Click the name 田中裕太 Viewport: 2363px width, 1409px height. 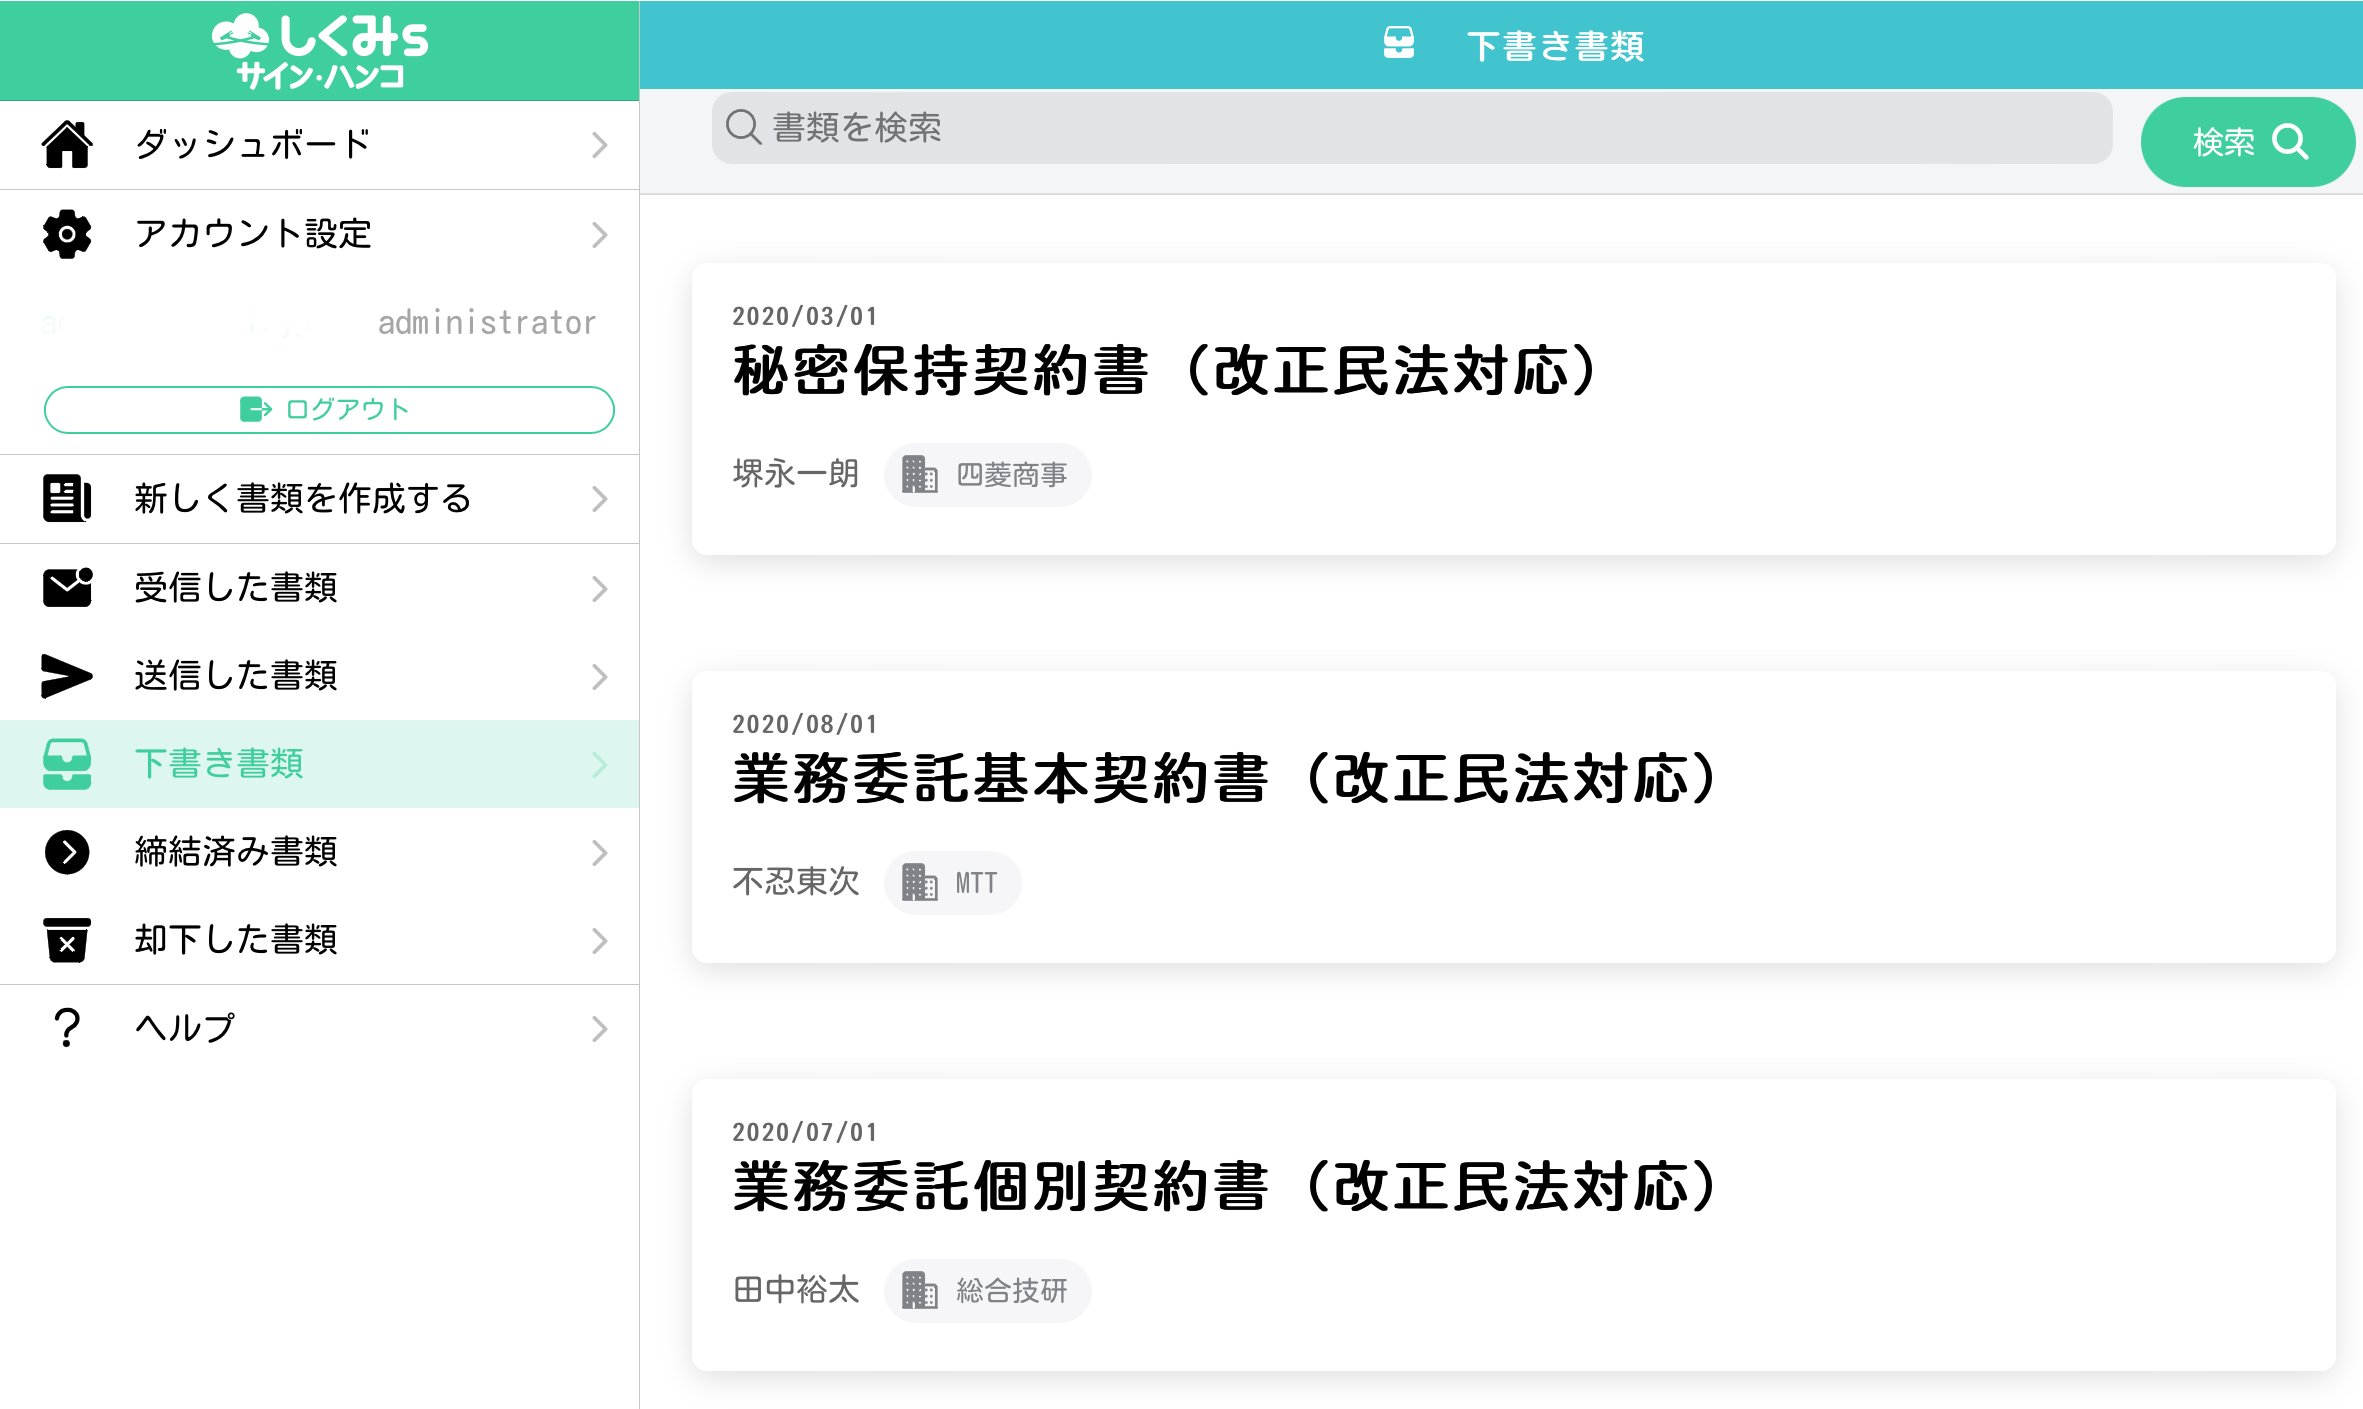[796, 1290]
